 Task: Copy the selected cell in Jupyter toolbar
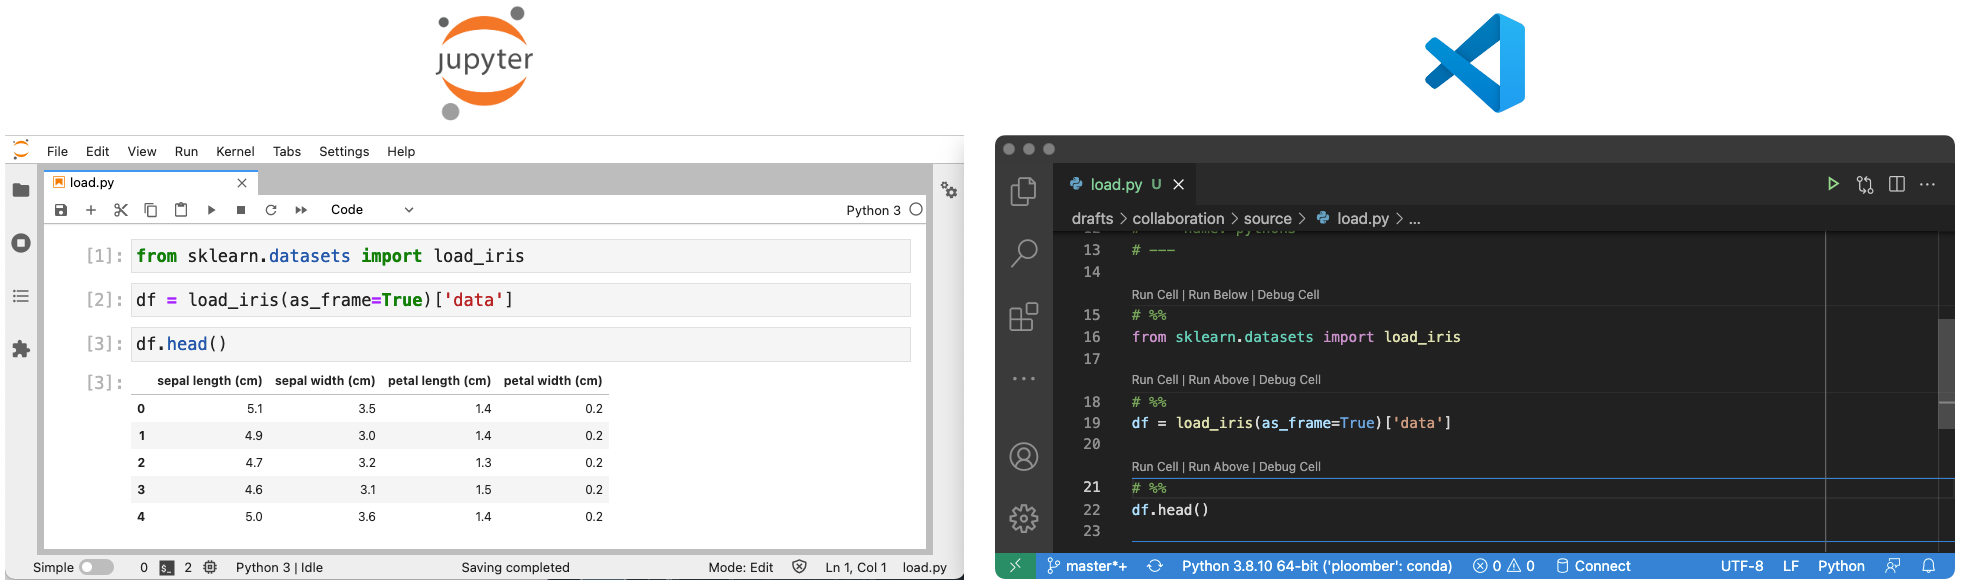(x=151, y=210)
